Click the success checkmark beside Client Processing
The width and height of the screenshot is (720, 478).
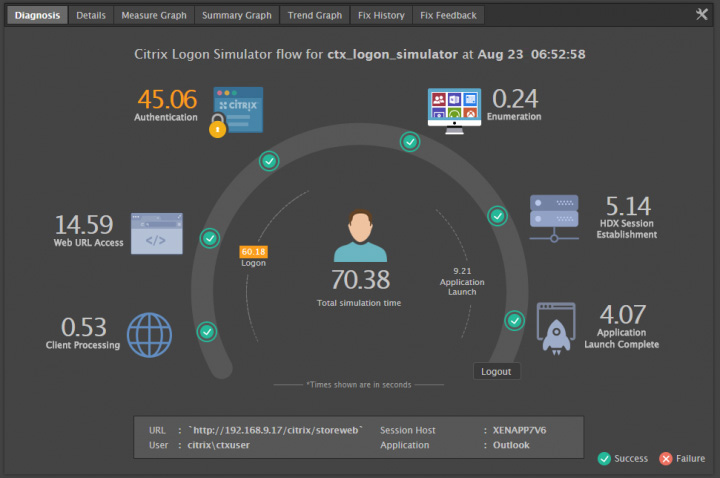click(x=207, y=332)
